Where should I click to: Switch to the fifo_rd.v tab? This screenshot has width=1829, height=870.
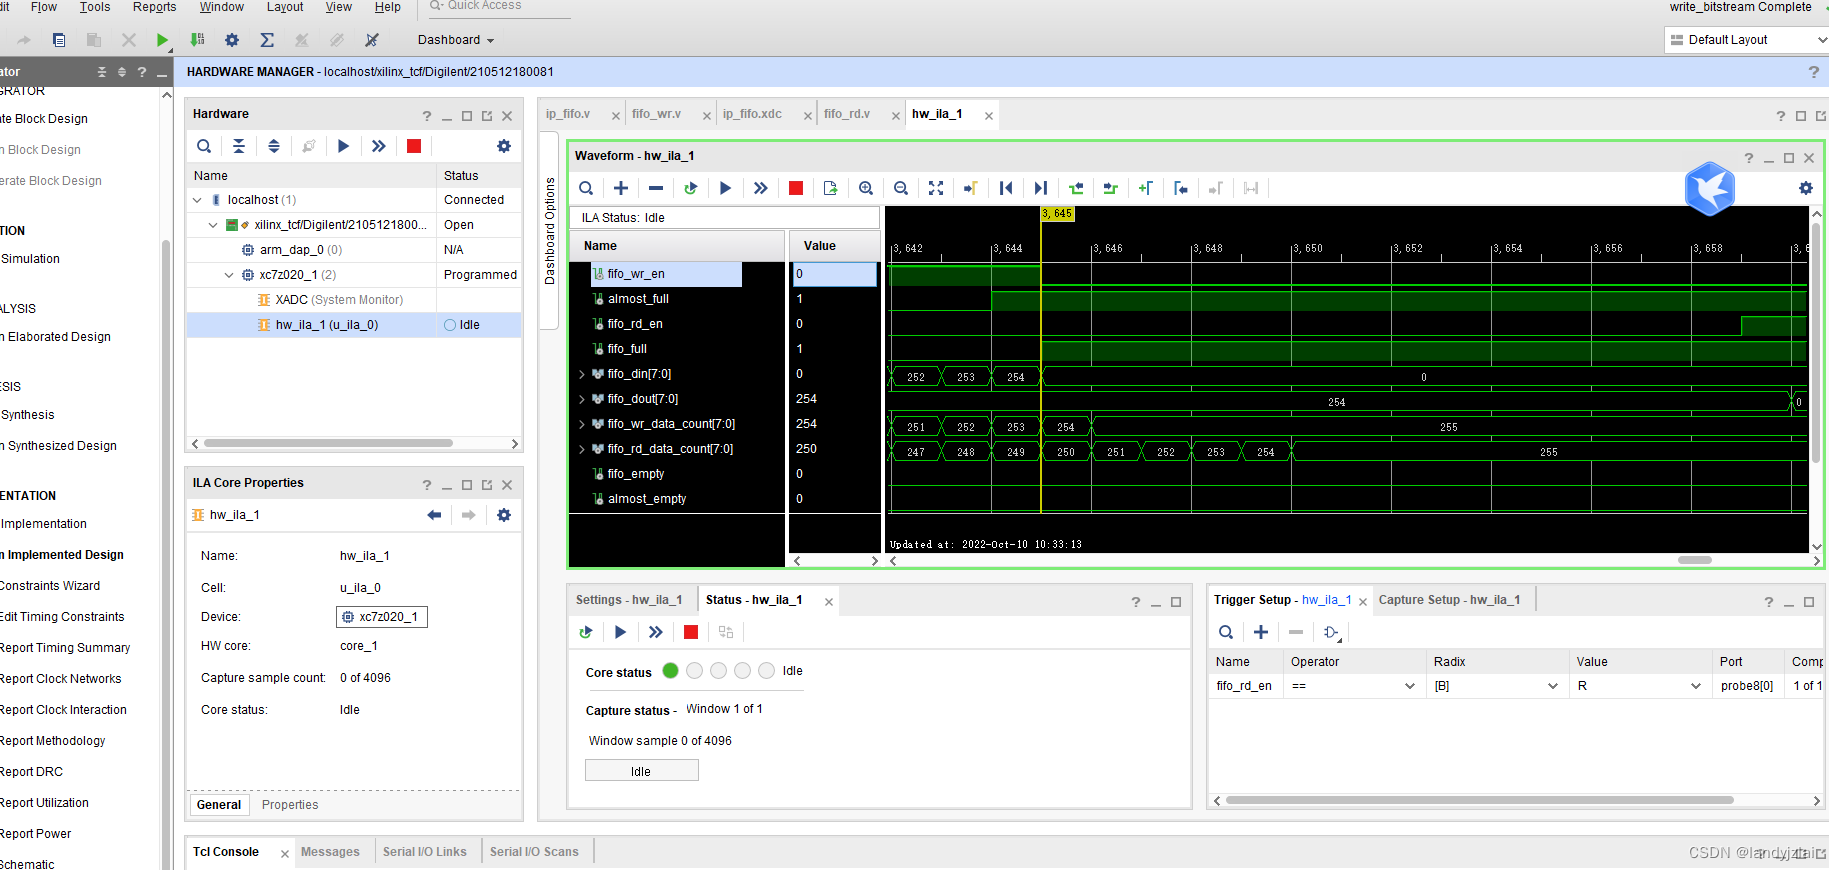(847, 114)
